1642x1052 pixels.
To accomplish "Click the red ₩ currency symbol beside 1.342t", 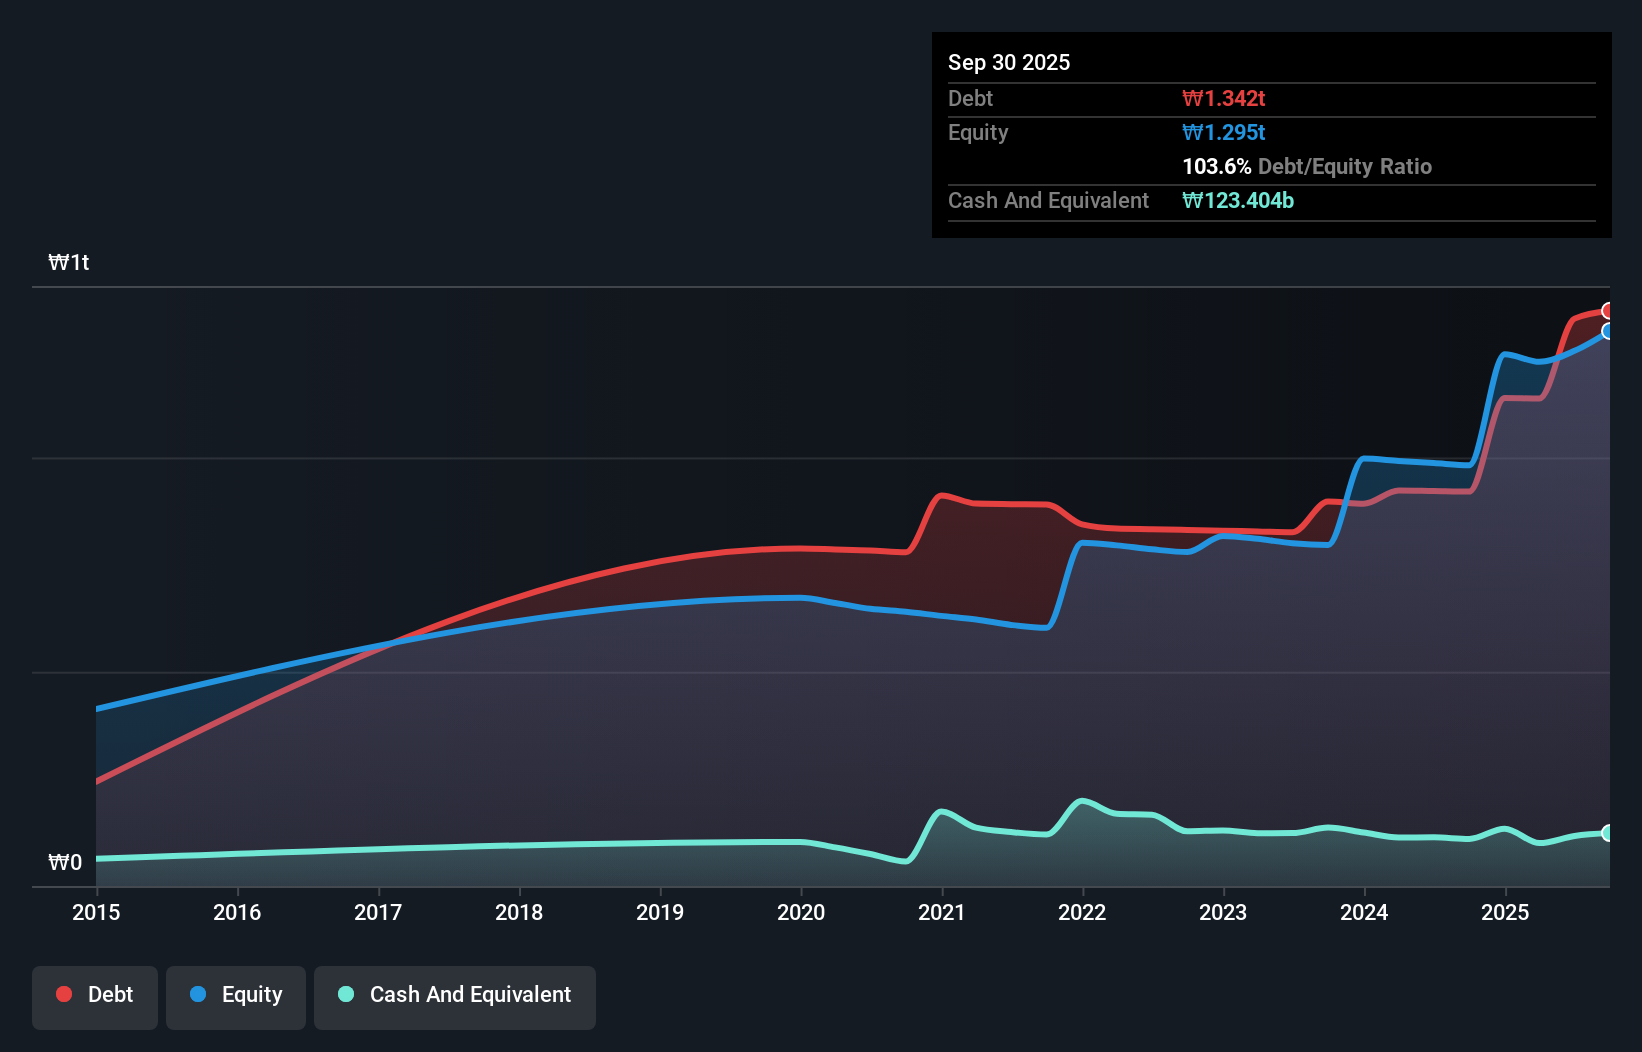I will [1189, 98].
